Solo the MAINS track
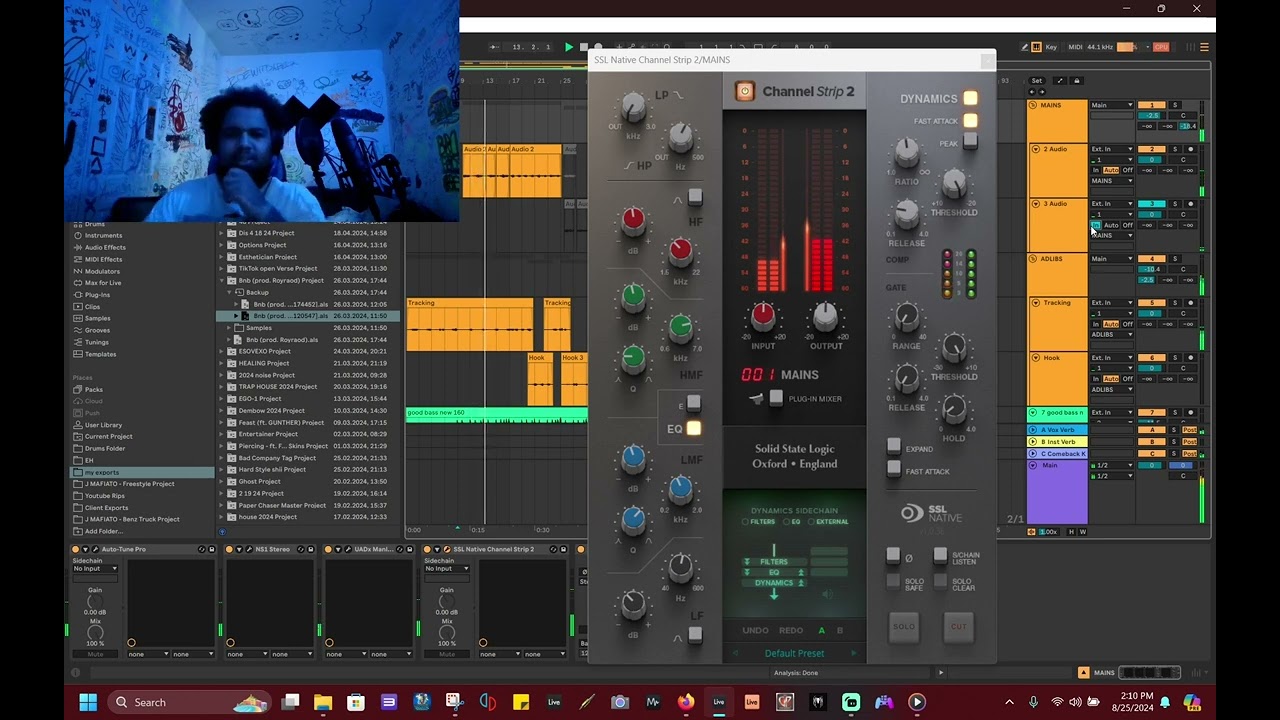Screen dimensions: 1280x720 (x=1174, y=105)
